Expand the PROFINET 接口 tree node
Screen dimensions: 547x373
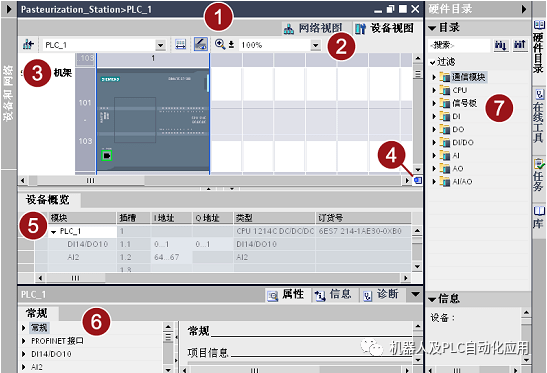point(24,341)
